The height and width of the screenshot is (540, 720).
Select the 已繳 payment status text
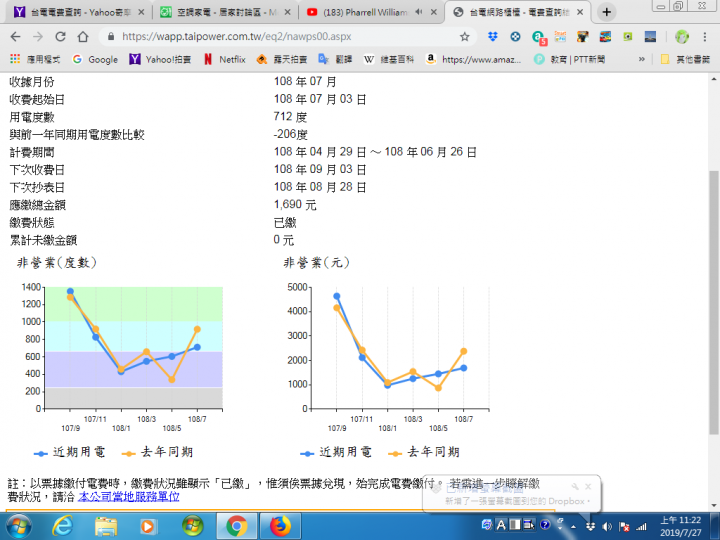coord(285,223)
